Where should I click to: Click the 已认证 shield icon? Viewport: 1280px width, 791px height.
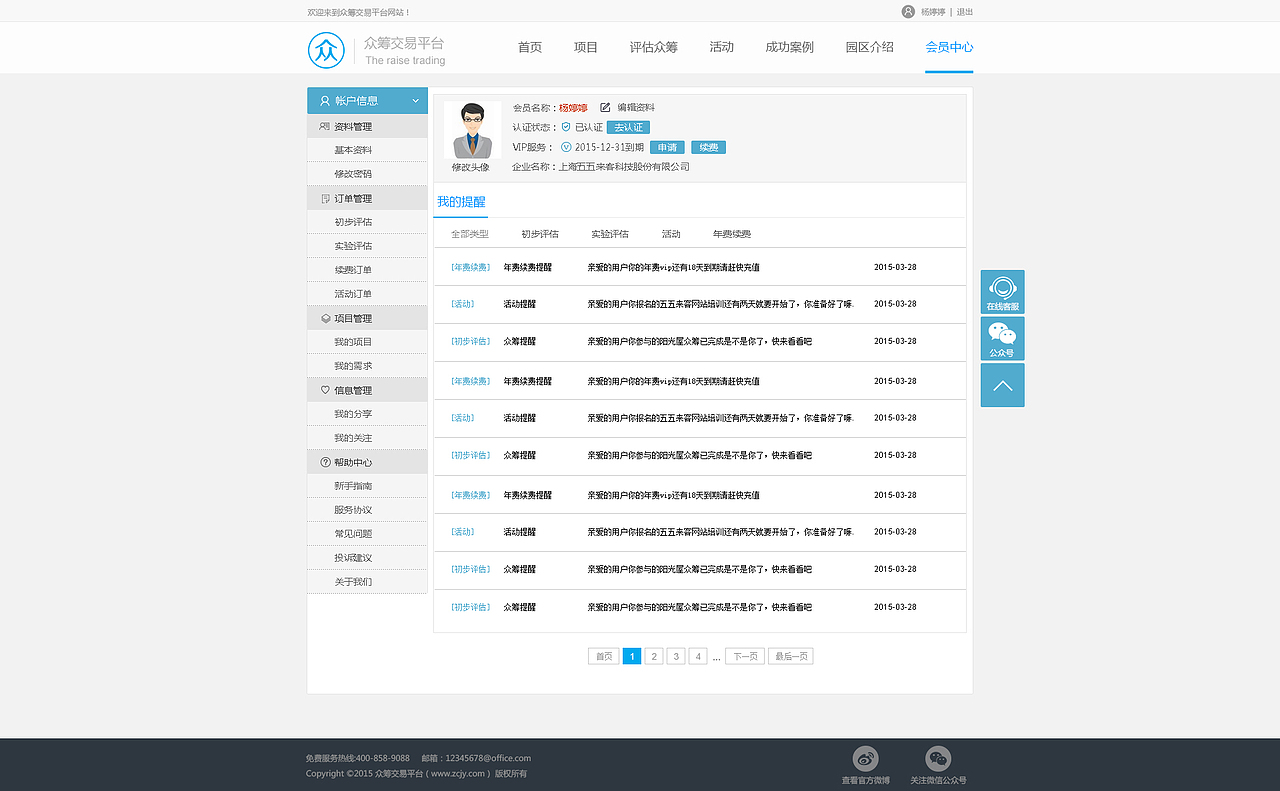click(x=566, y=127)
